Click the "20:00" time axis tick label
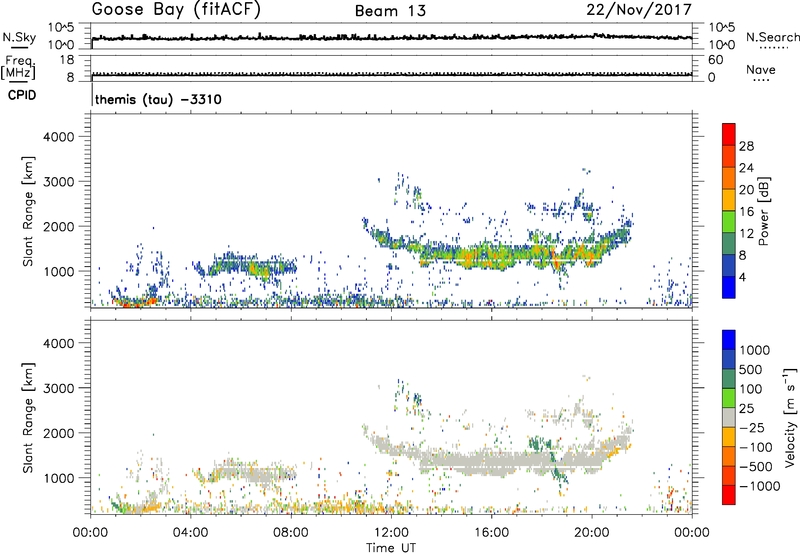The width and height of the screenshot is (800, 554). pos(592,533)
